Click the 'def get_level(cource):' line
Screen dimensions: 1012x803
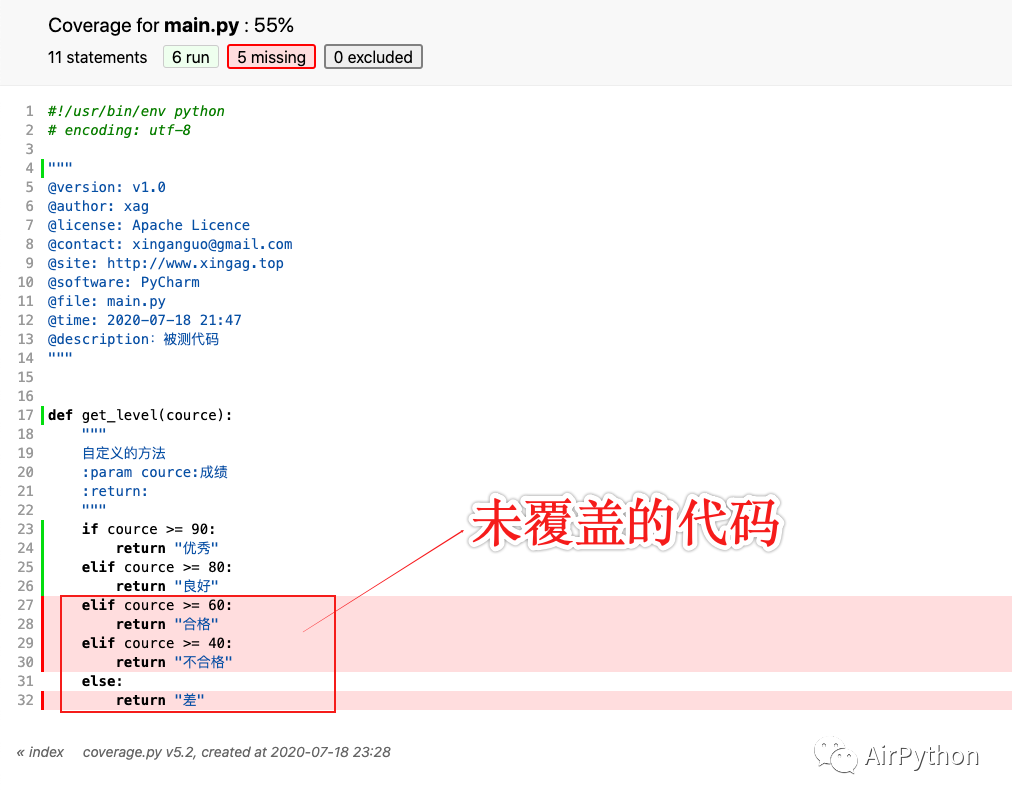click(140, 415)
